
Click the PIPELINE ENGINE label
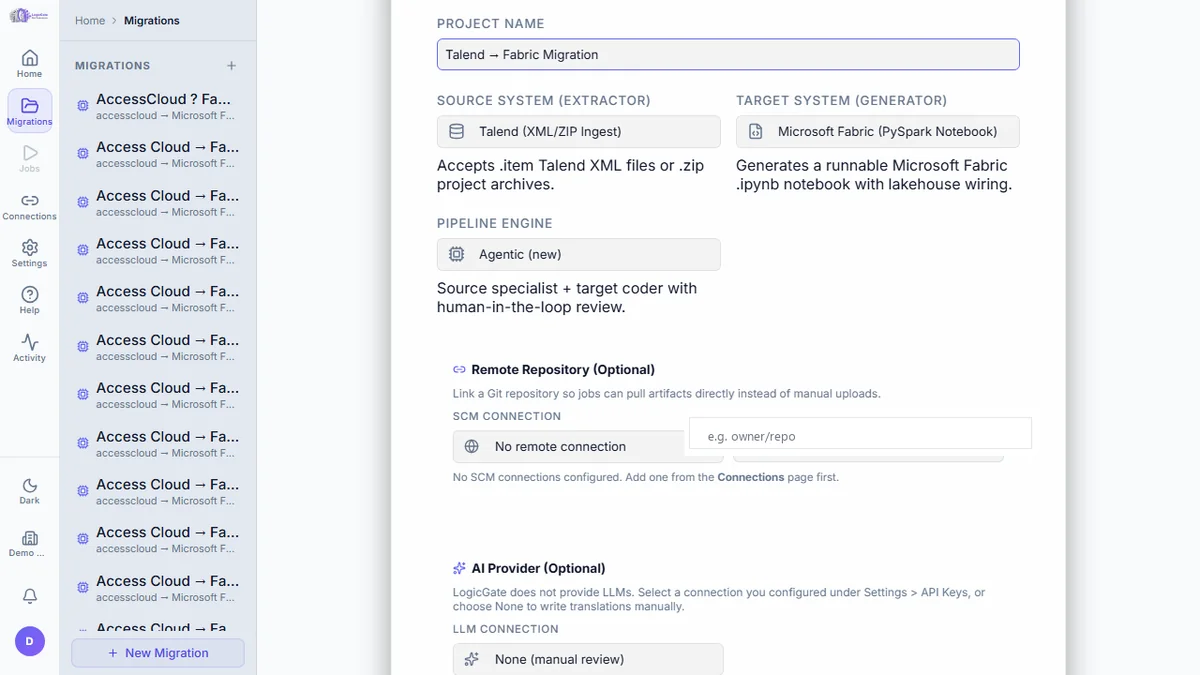click(x=494, y=223)
